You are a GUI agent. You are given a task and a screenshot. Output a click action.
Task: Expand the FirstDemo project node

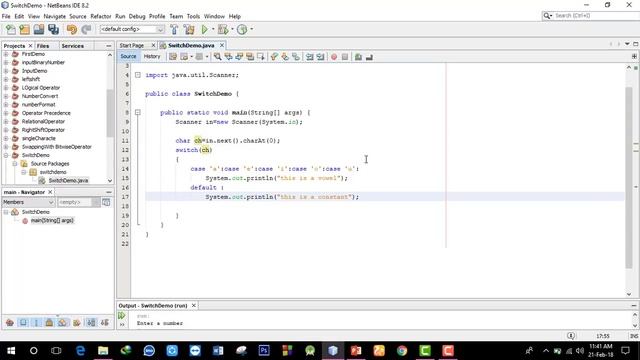coord(6,54)
